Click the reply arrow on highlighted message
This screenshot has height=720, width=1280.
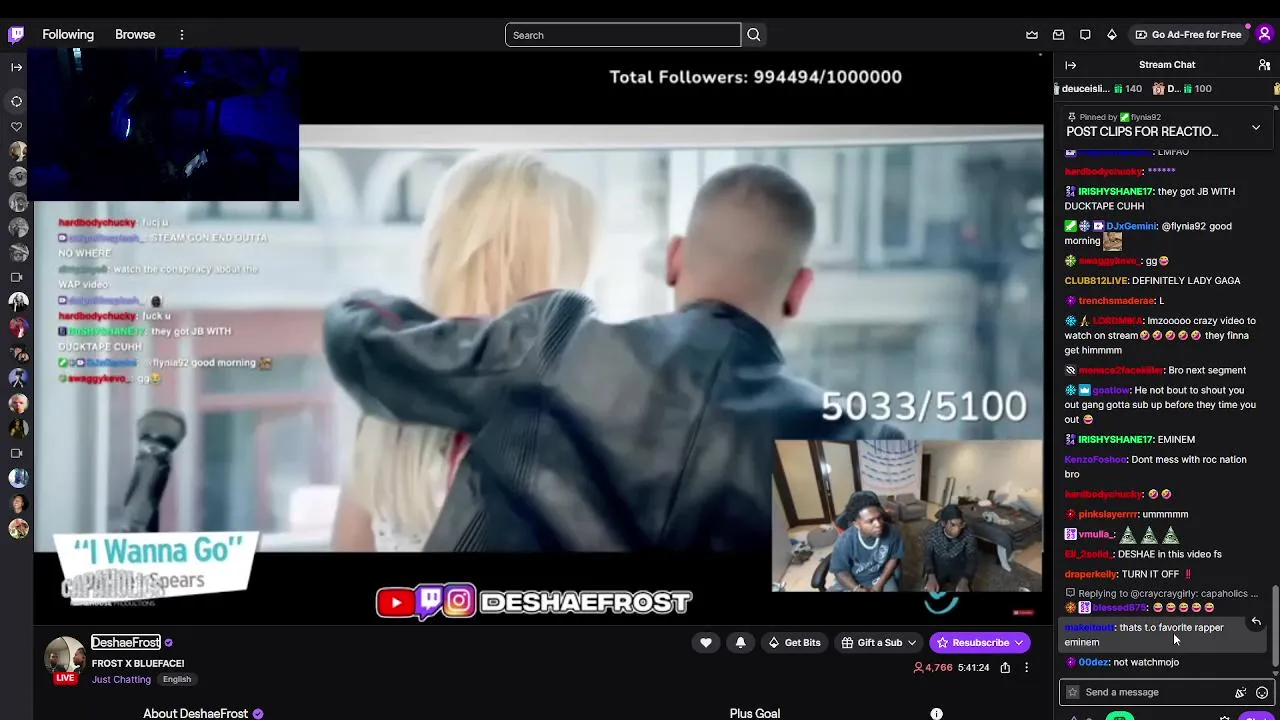(1256, 622)
